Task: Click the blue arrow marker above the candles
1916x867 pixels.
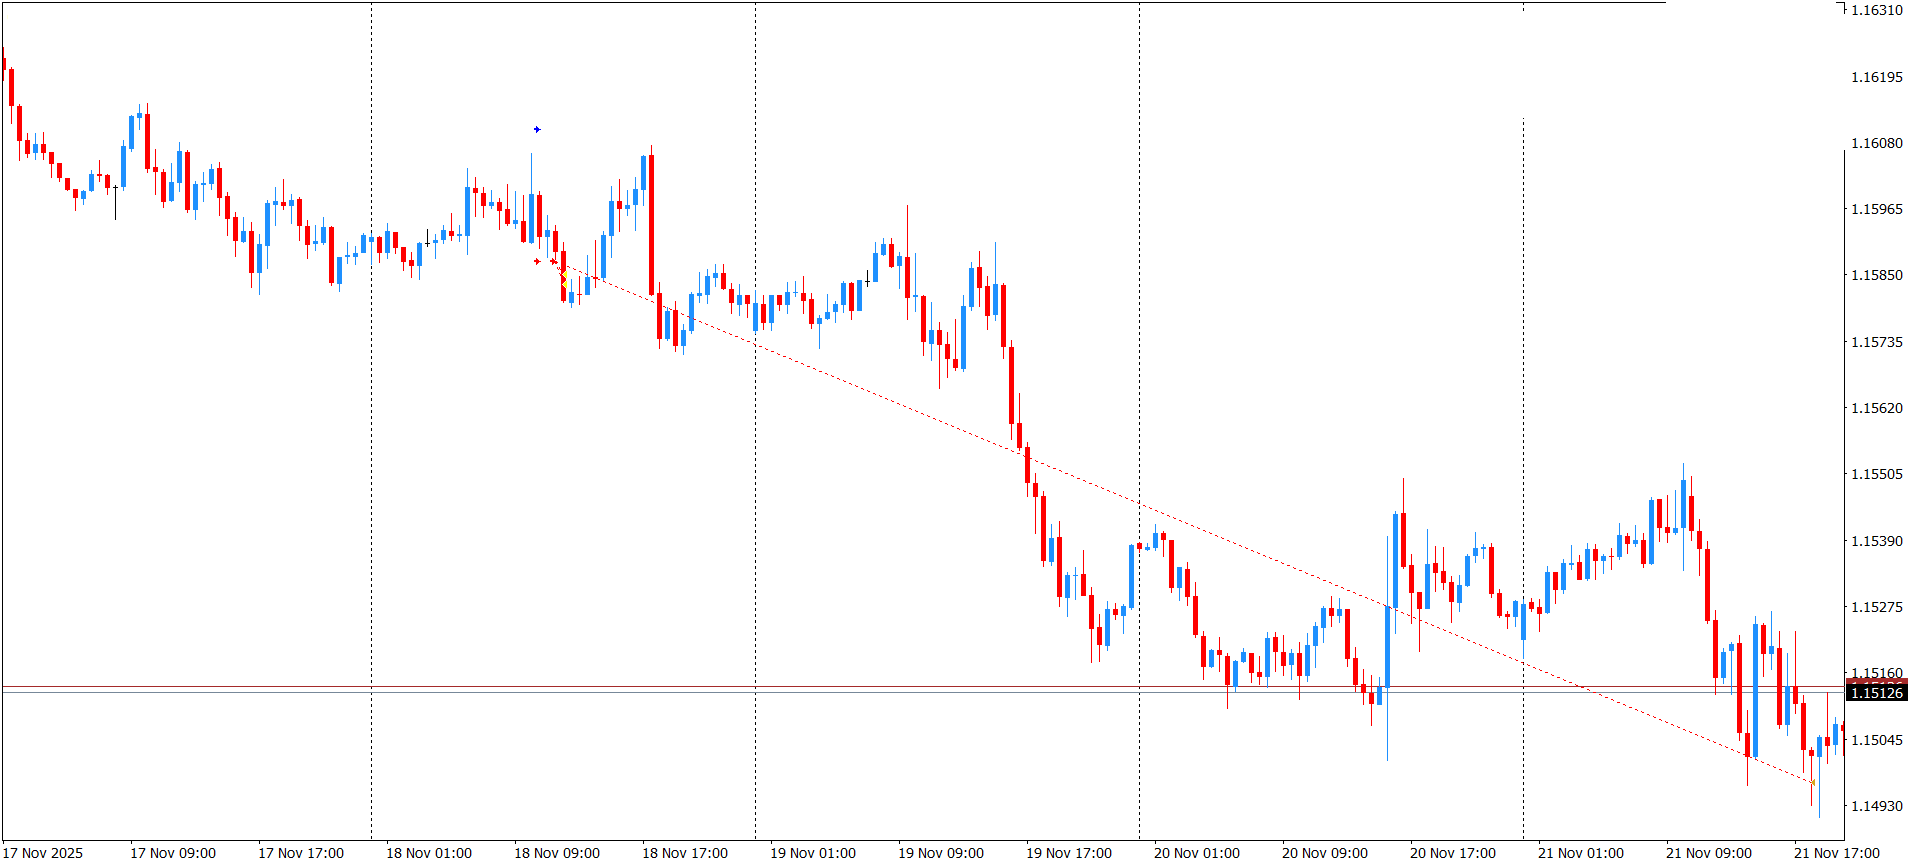Action: (537, 129)
